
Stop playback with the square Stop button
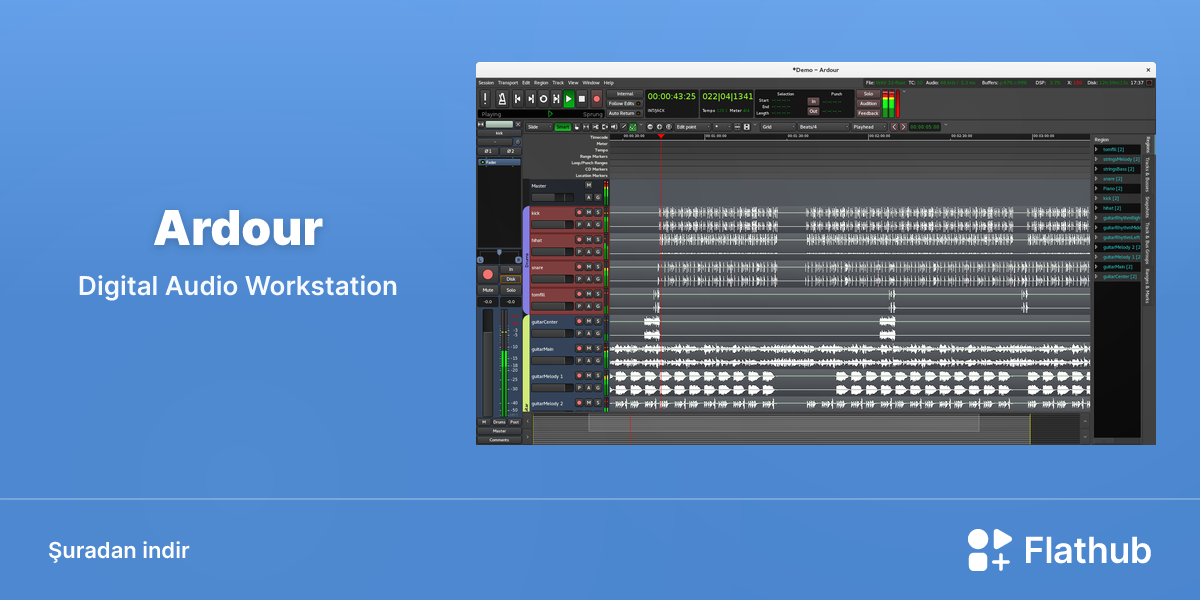point(582,98)
